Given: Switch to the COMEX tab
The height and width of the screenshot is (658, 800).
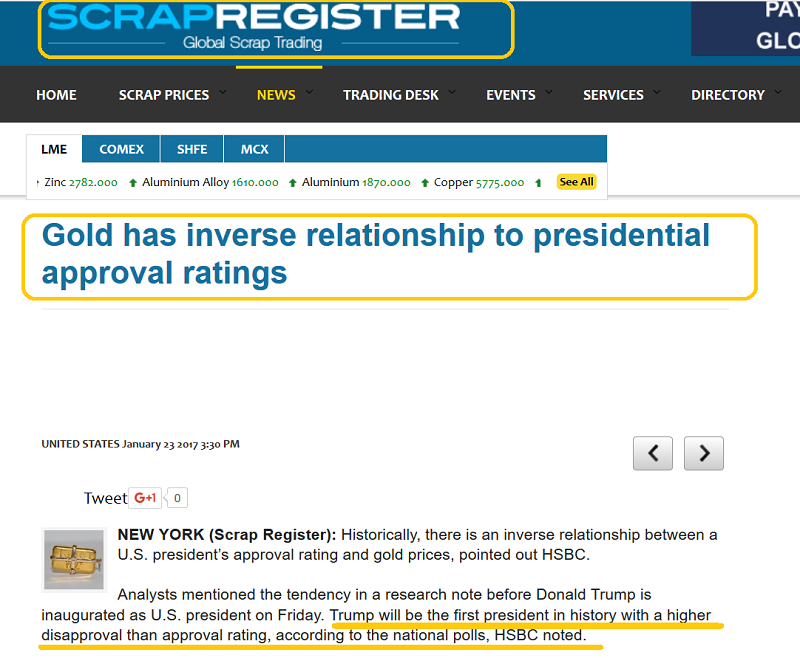Looking at the screenshot, I should (x=121, y=149).
